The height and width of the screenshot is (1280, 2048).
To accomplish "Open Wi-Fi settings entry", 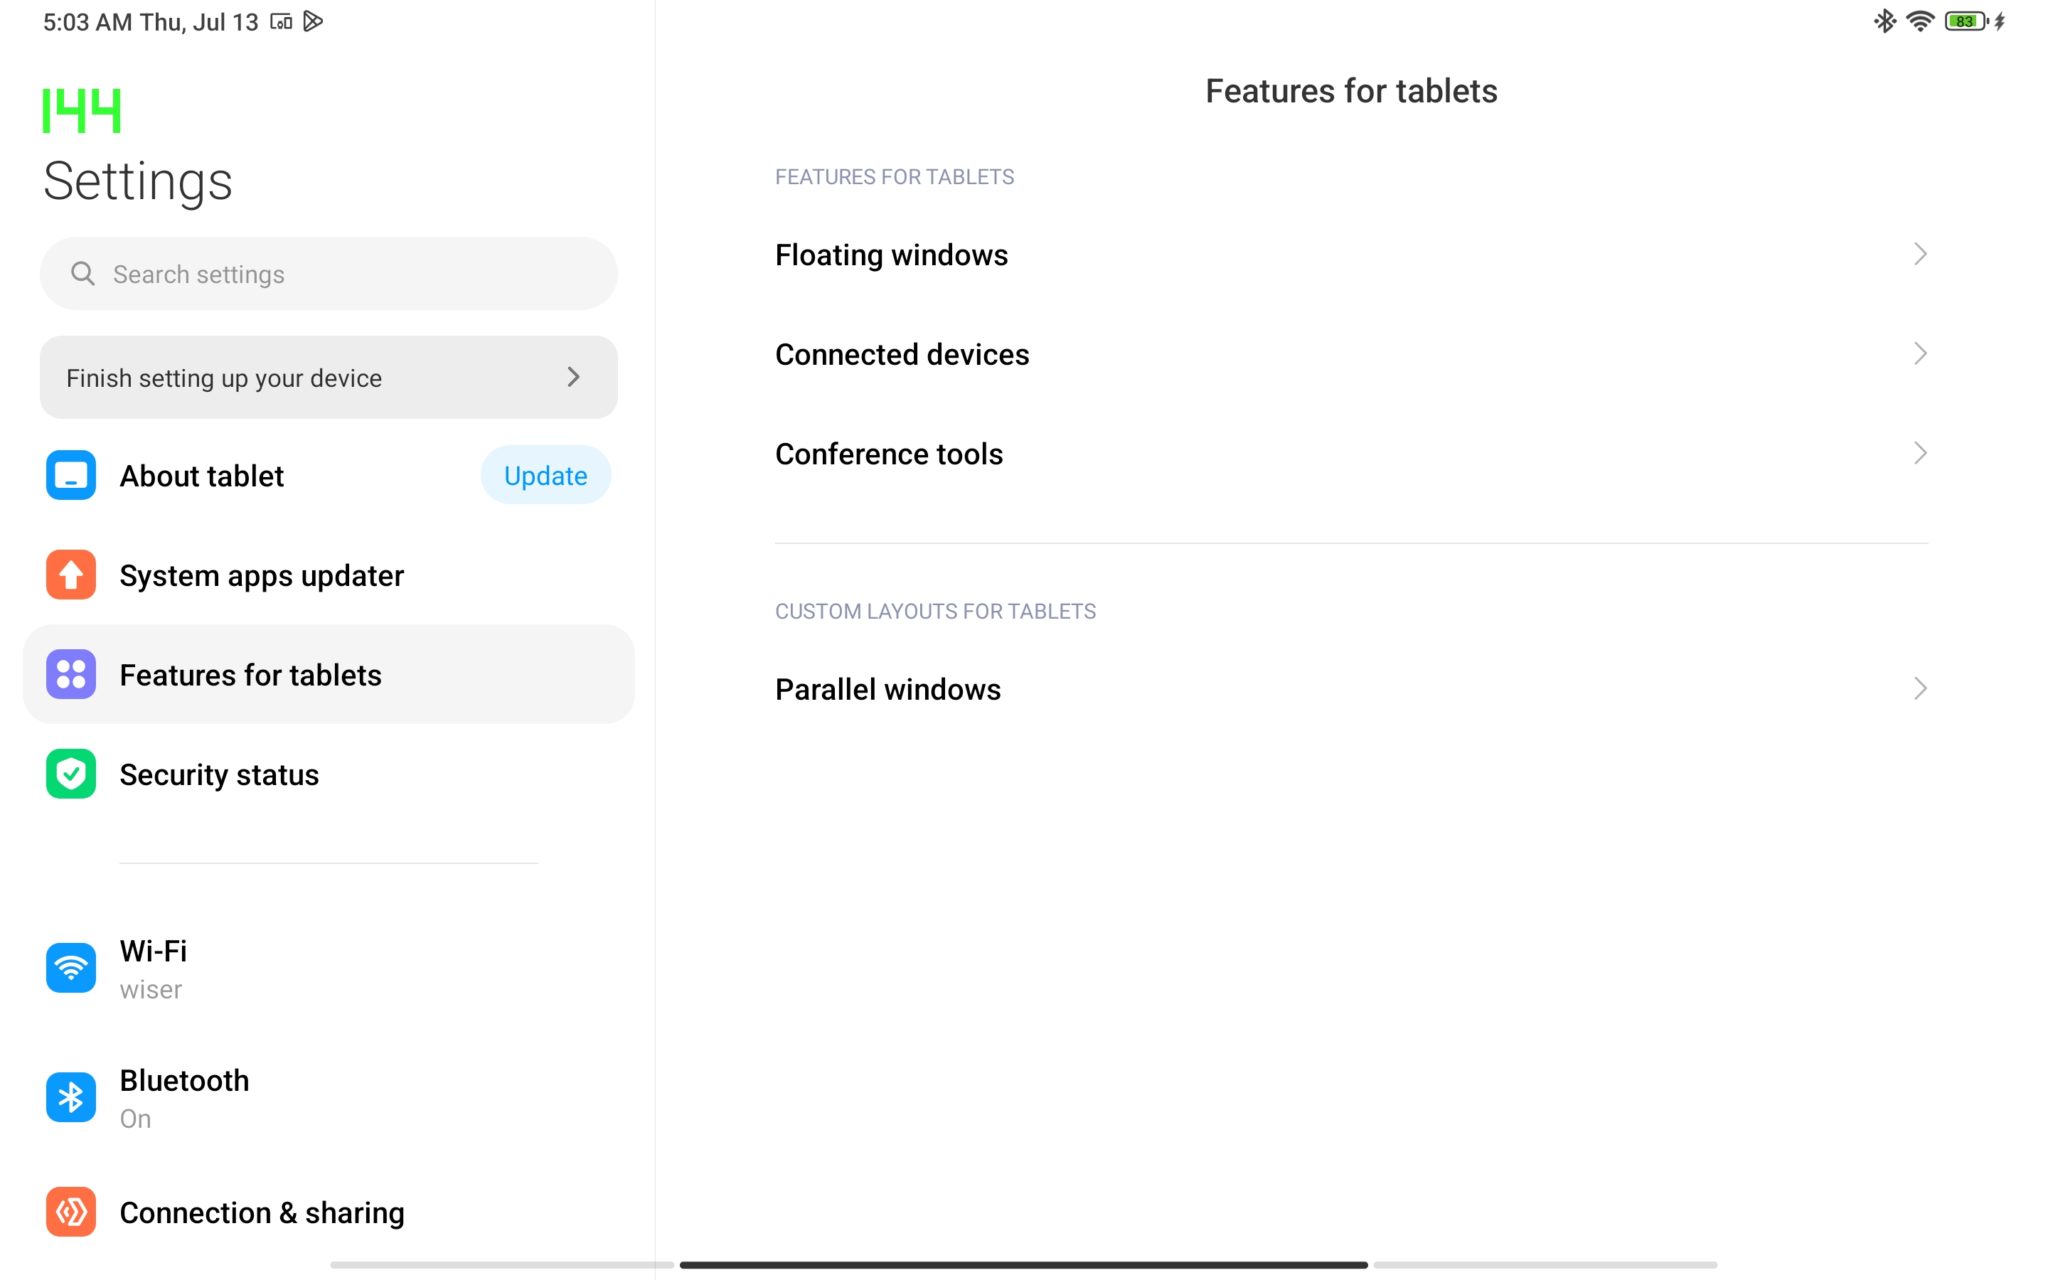I will click(153, 968).
